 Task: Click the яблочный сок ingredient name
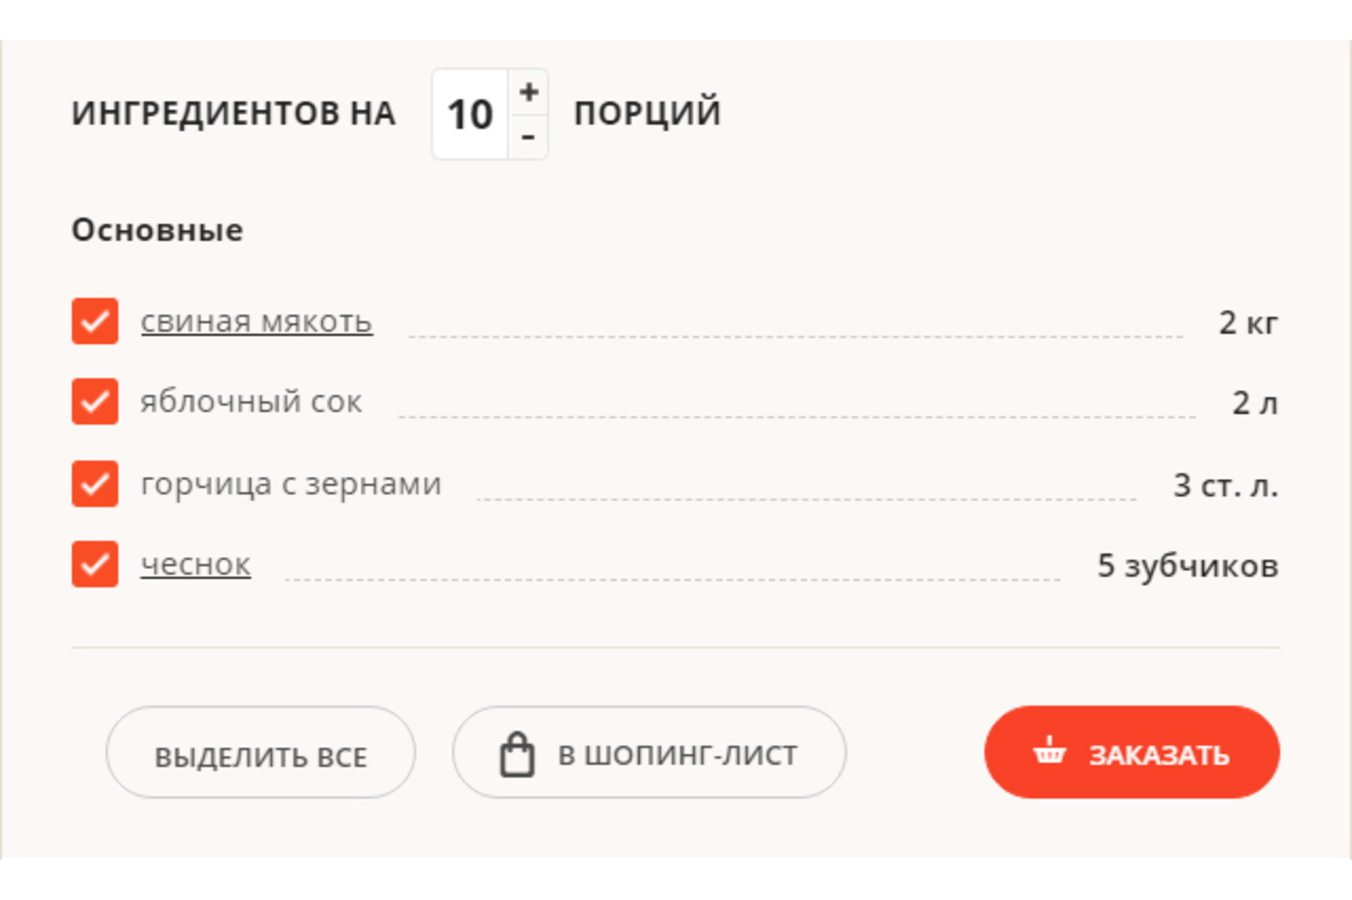pyautogui.click(x=252, y=402)
